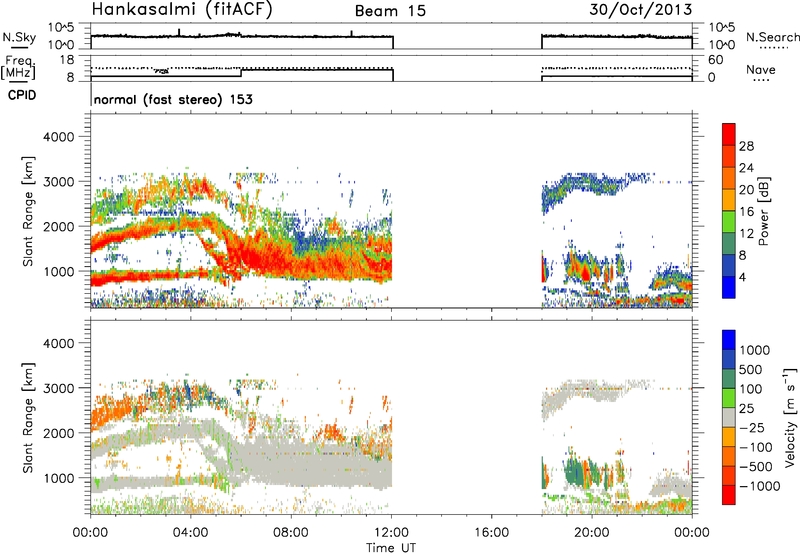The width and height of the screenshot is (800, 554).
Task: Click the normal (fast stereo) 153 text
Action: pos(173,100)
